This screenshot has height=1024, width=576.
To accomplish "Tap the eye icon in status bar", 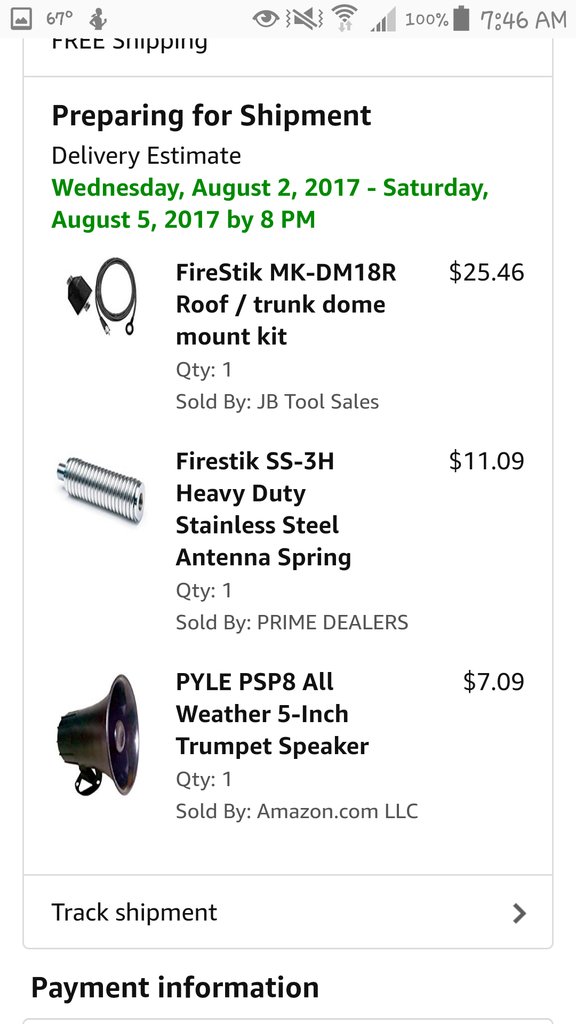I will point(266,19).
